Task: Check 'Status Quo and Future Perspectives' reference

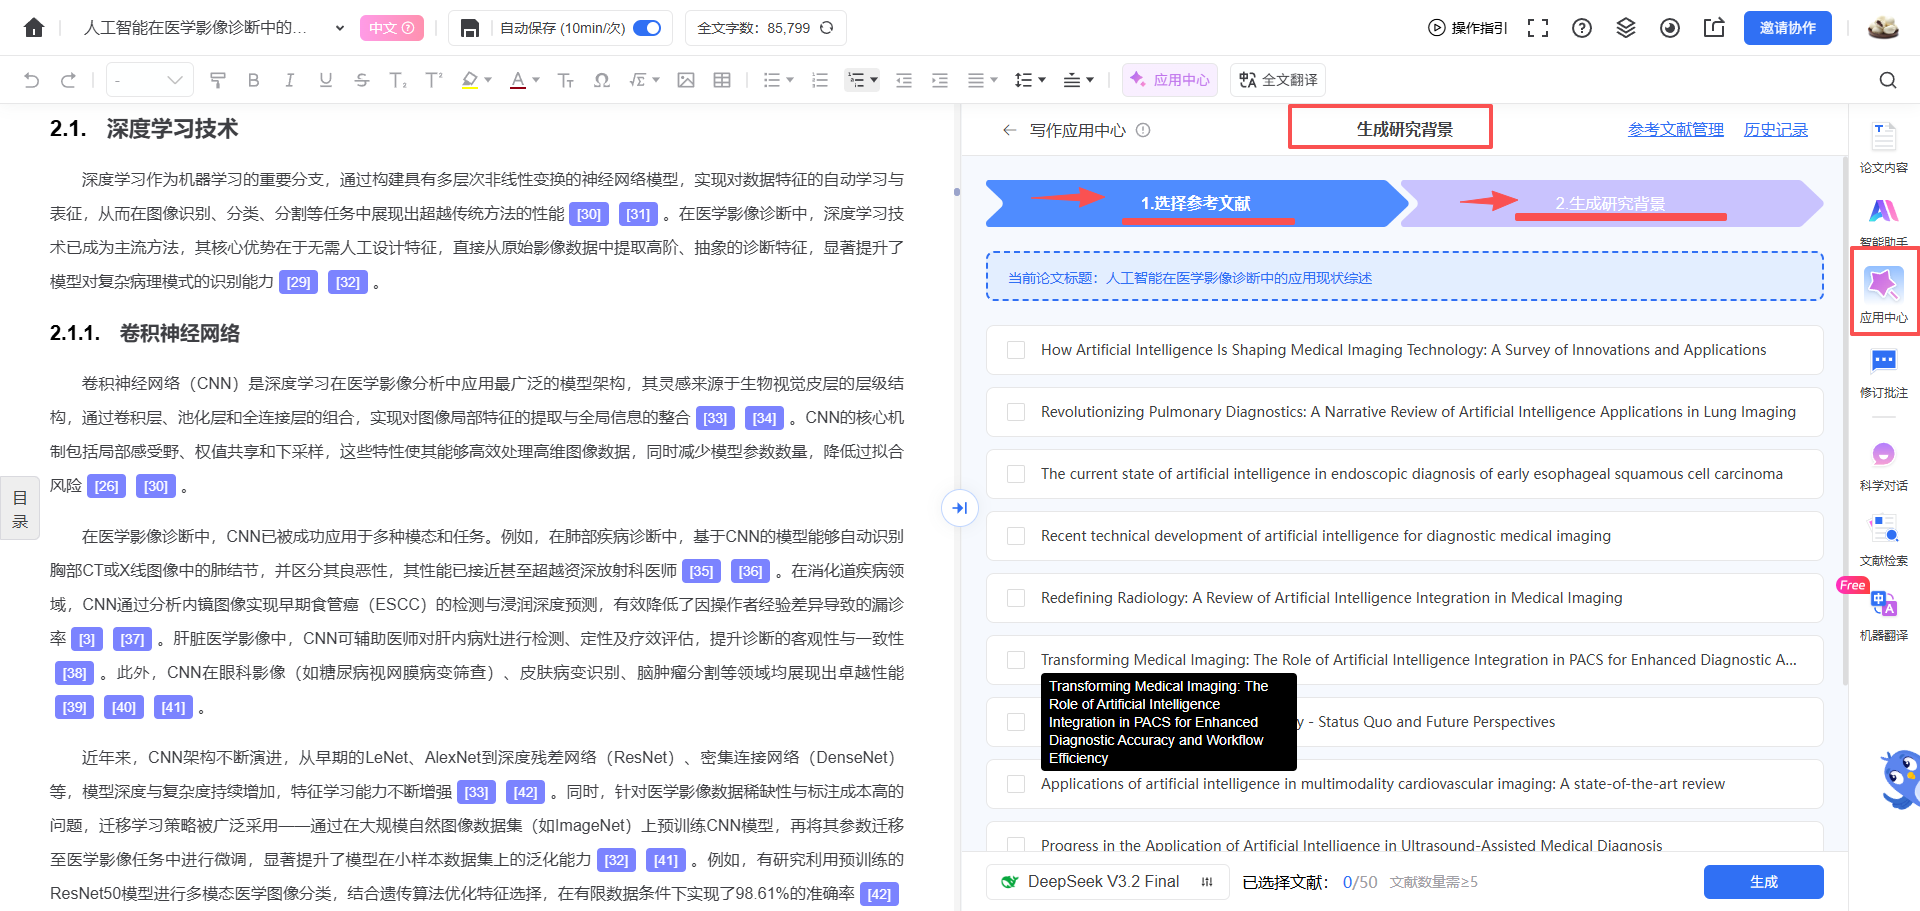Action: click(1016, 722)
